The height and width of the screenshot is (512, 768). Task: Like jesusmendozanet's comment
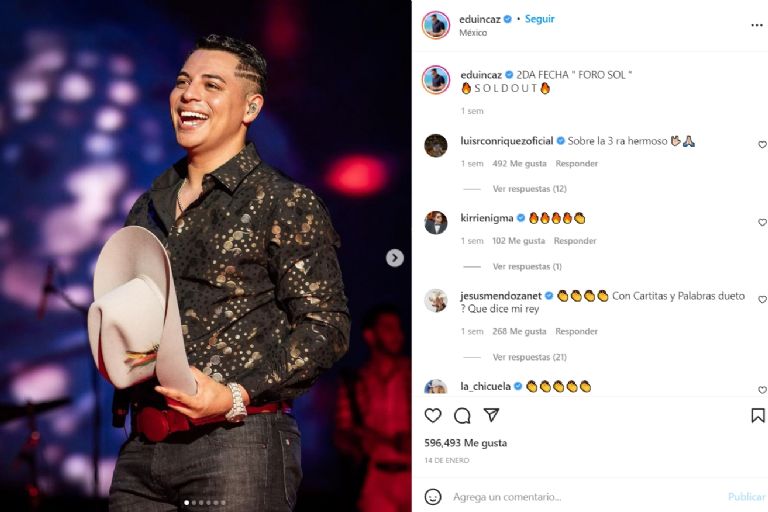[762, 299]
